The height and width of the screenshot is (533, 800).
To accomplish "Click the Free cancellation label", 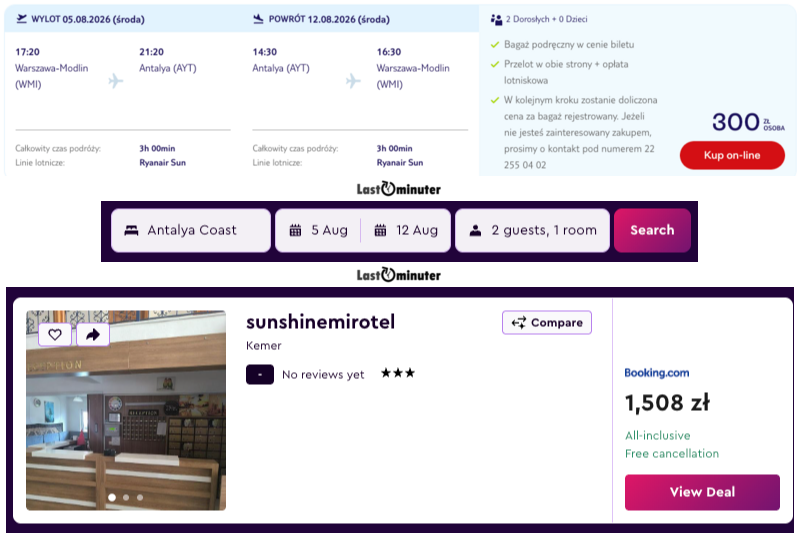I will pyautogui.click(x=672, y=453).
